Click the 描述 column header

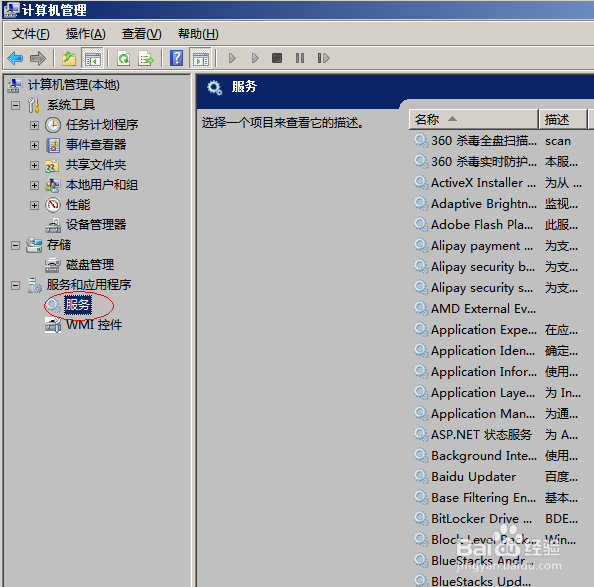pos(563,119)
